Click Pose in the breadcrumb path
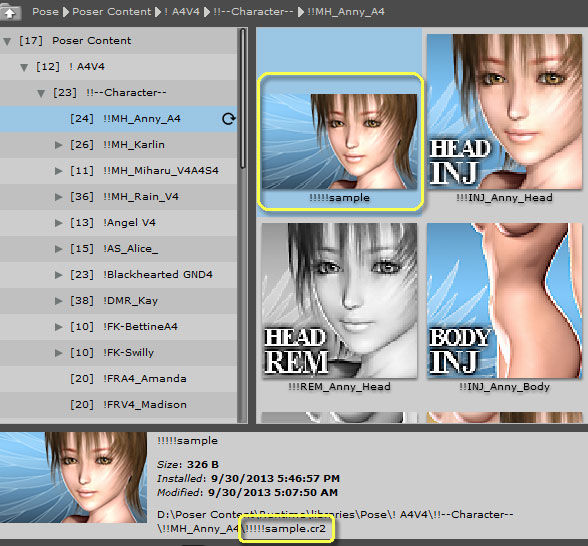This screenshot has height=546, width=588. coord(45,12)
